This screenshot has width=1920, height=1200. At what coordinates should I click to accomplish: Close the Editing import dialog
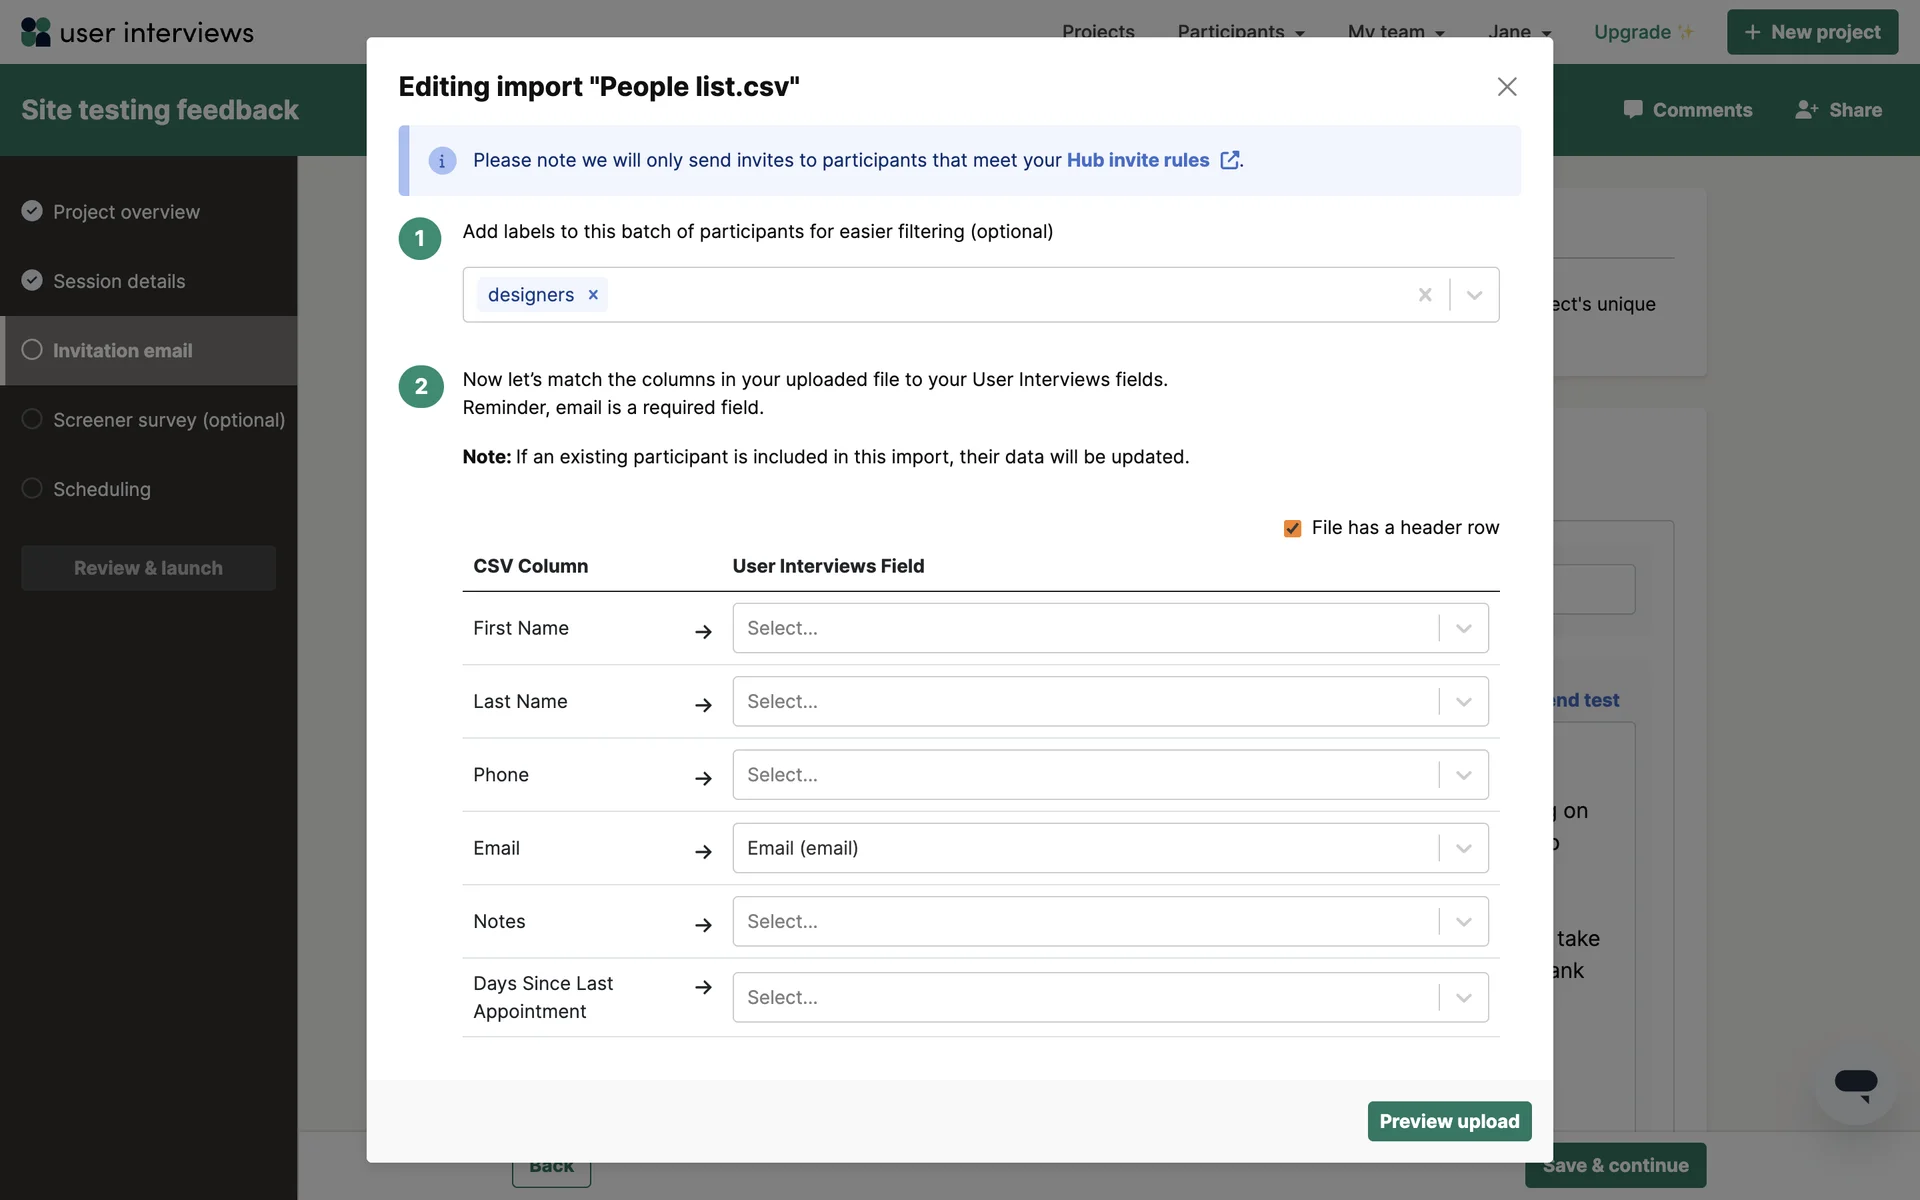tap(1507, 87)
